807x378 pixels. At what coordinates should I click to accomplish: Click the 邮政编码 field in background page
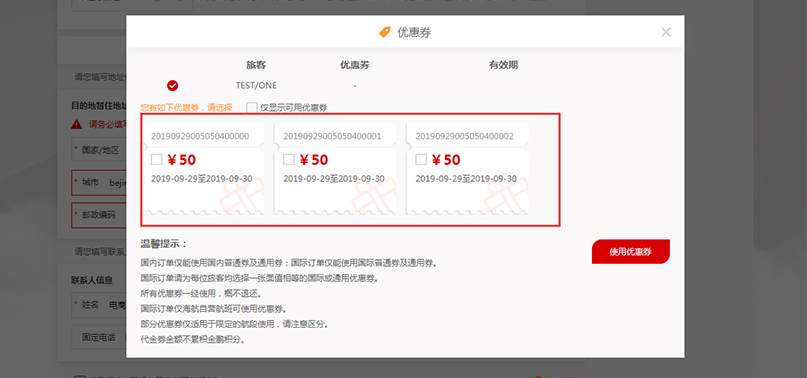pos(99,215)
